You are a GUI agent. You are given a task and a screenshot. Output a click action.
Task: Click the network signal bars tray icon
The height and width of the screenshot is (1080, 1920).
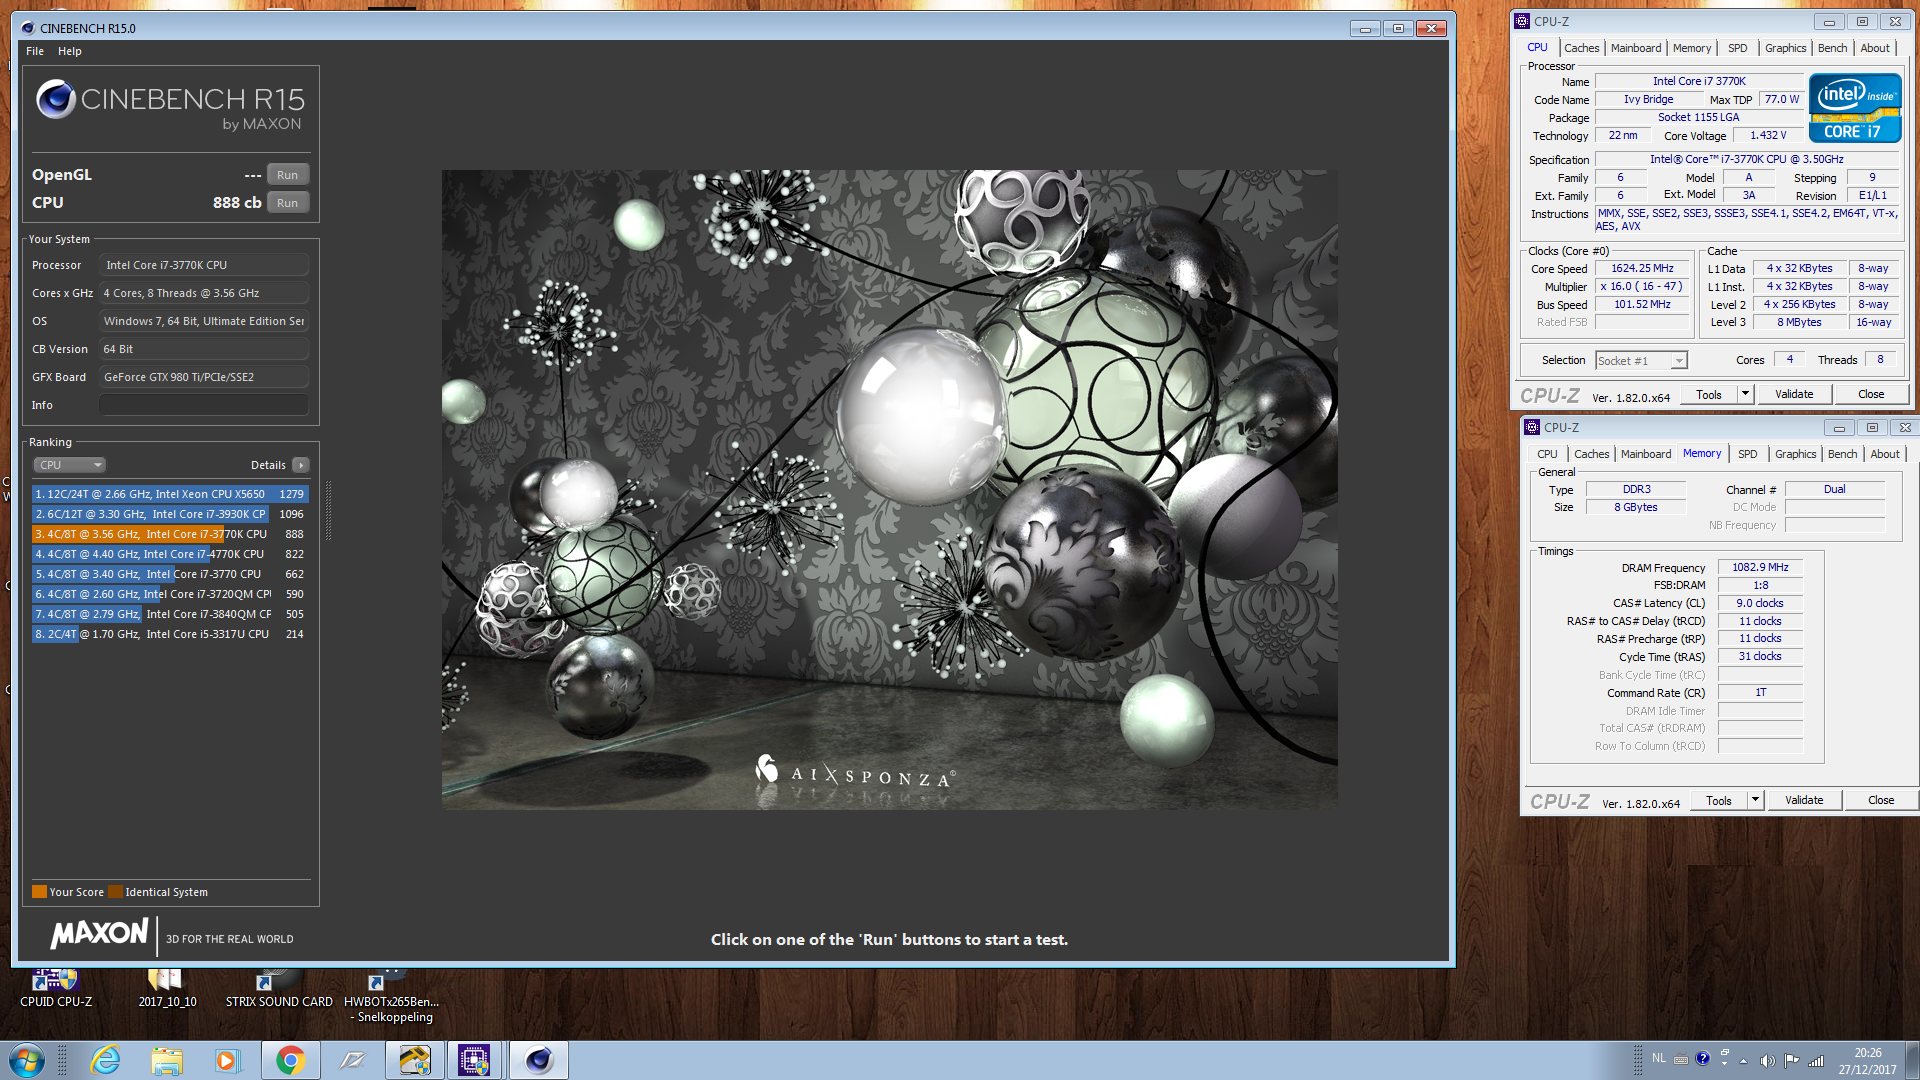(1816, 1060)
